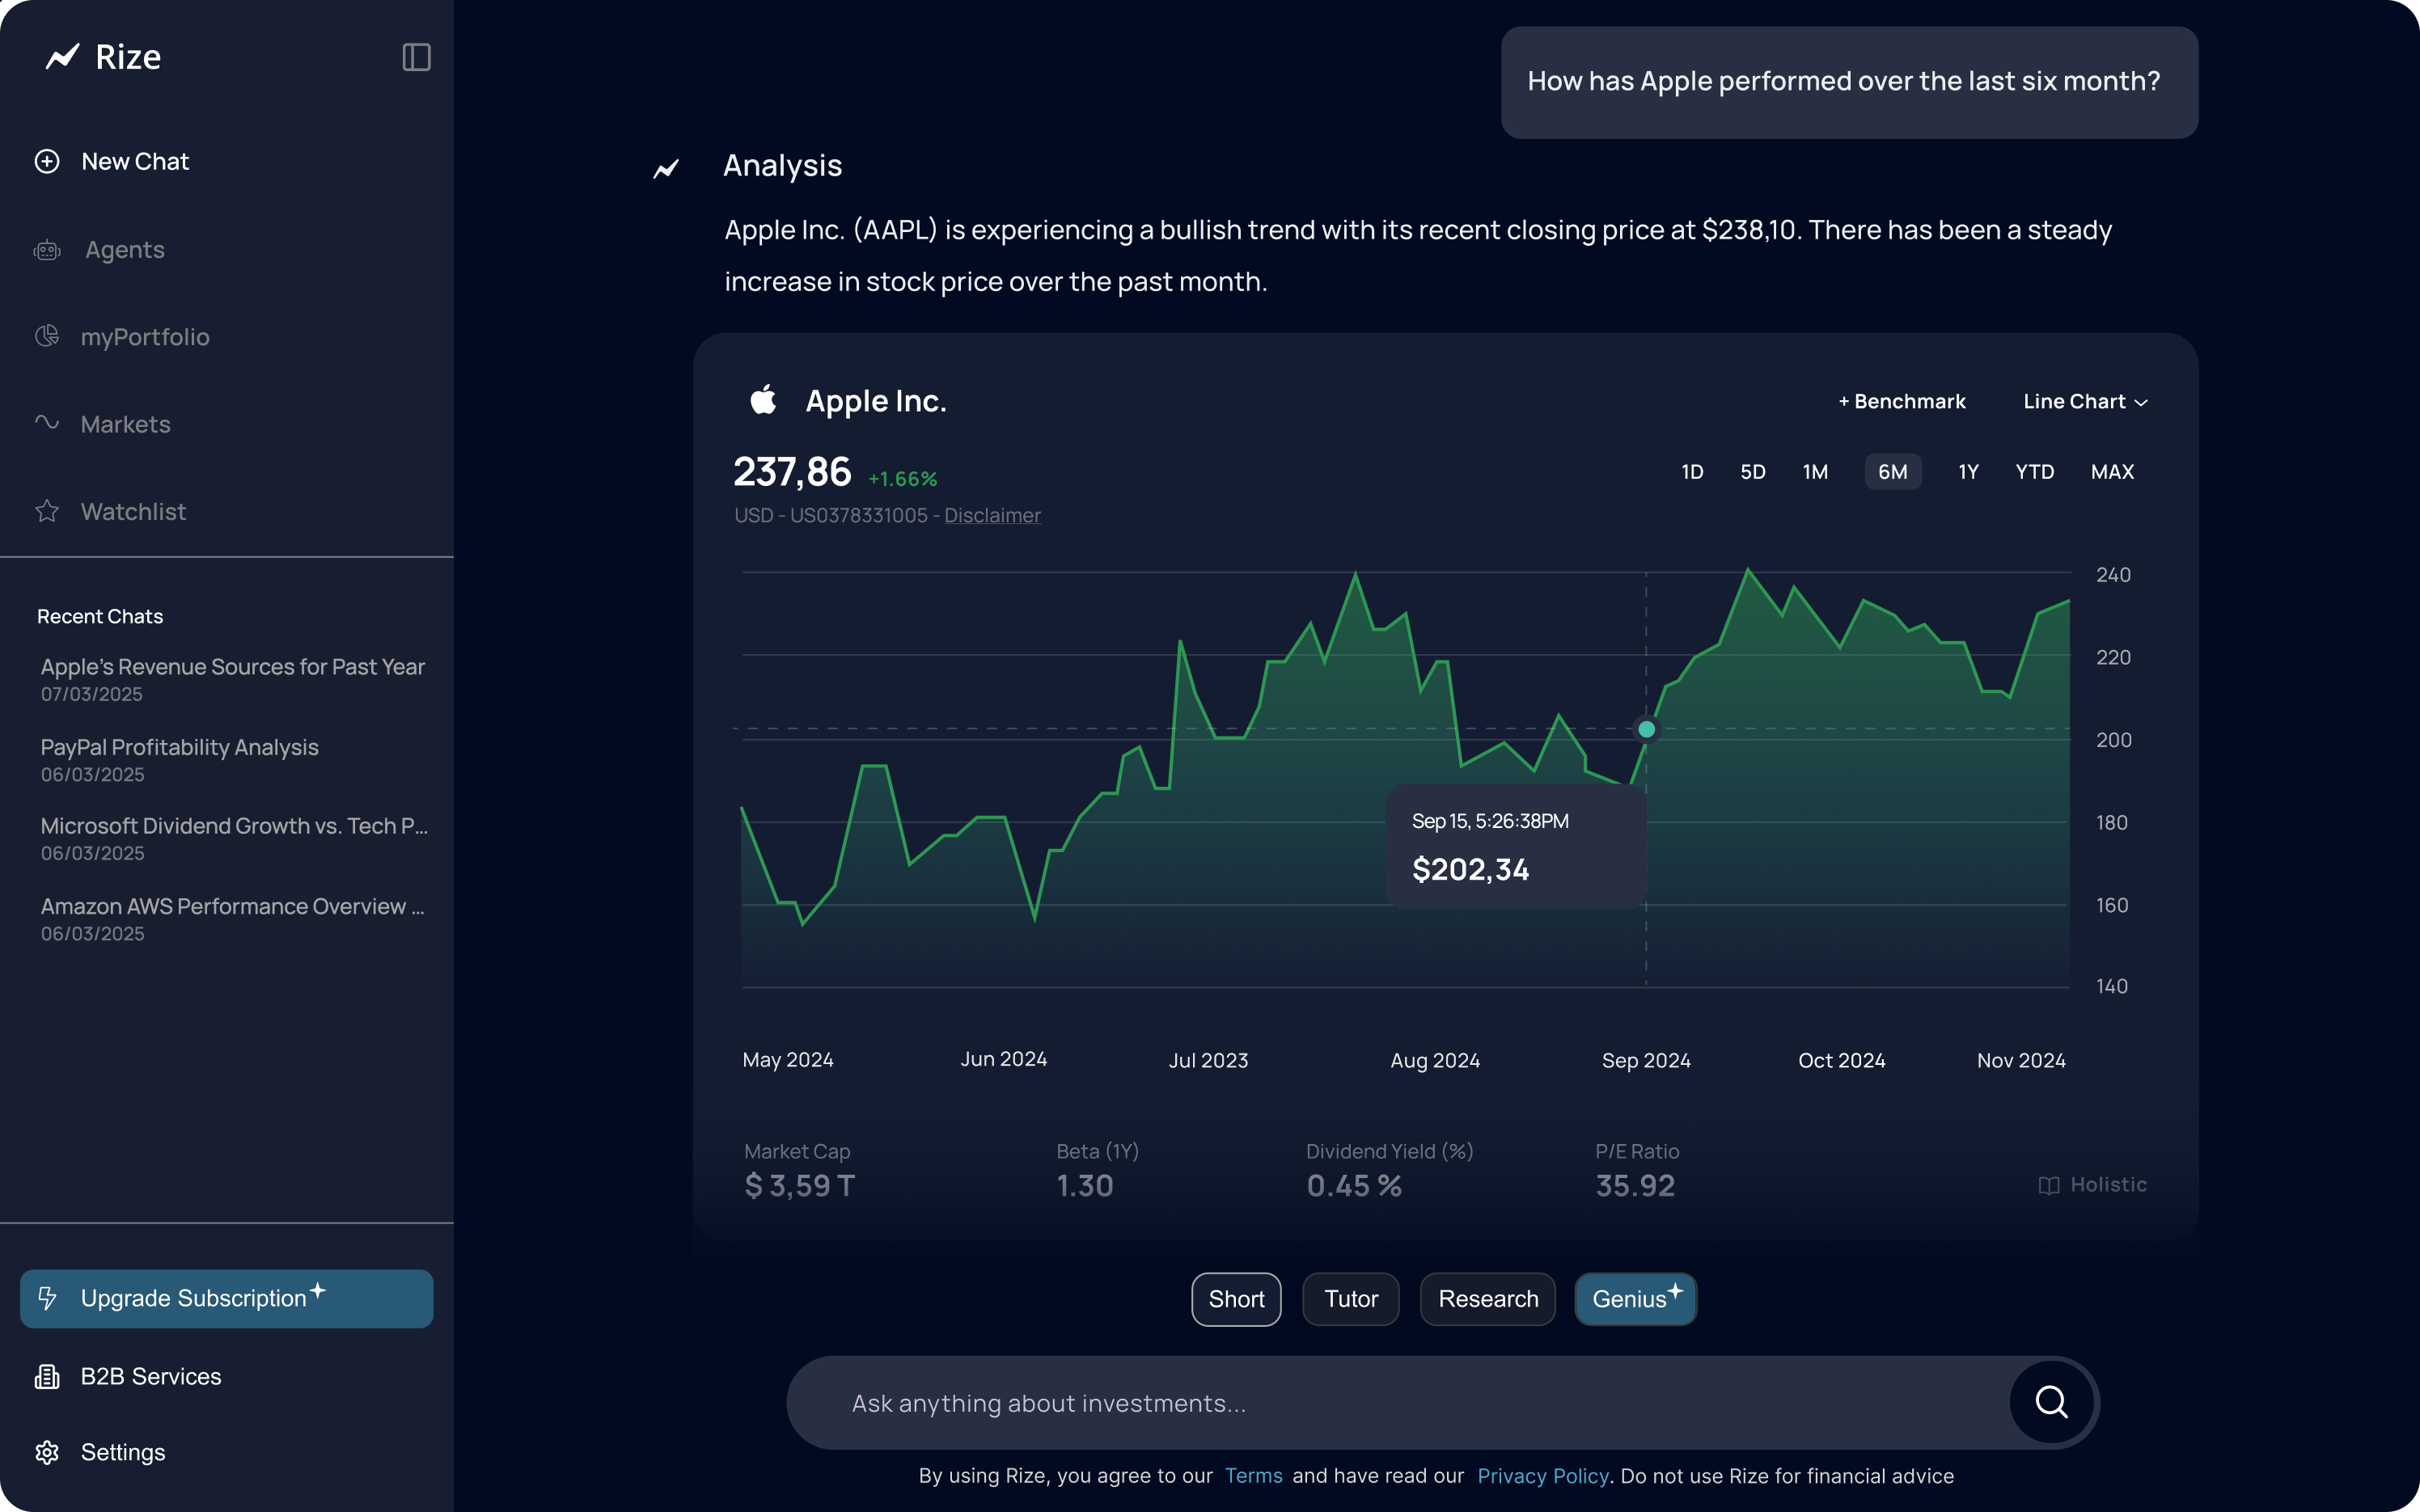
Task: Select Research analysis mode
Action: coord(1488,1298)
